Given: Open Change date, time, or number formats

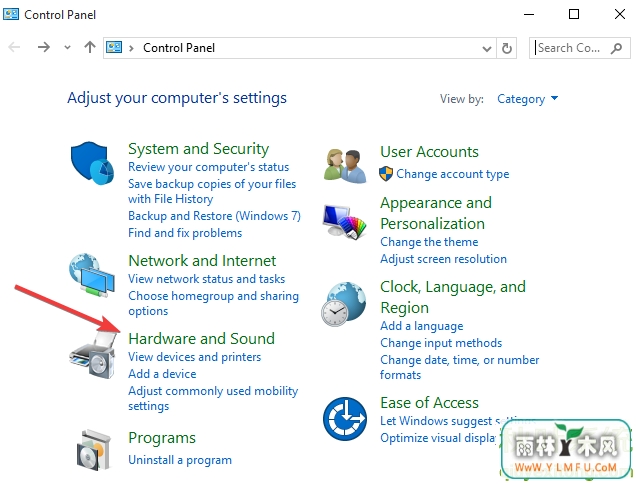Looking at the screenshot, I should 460,367.
